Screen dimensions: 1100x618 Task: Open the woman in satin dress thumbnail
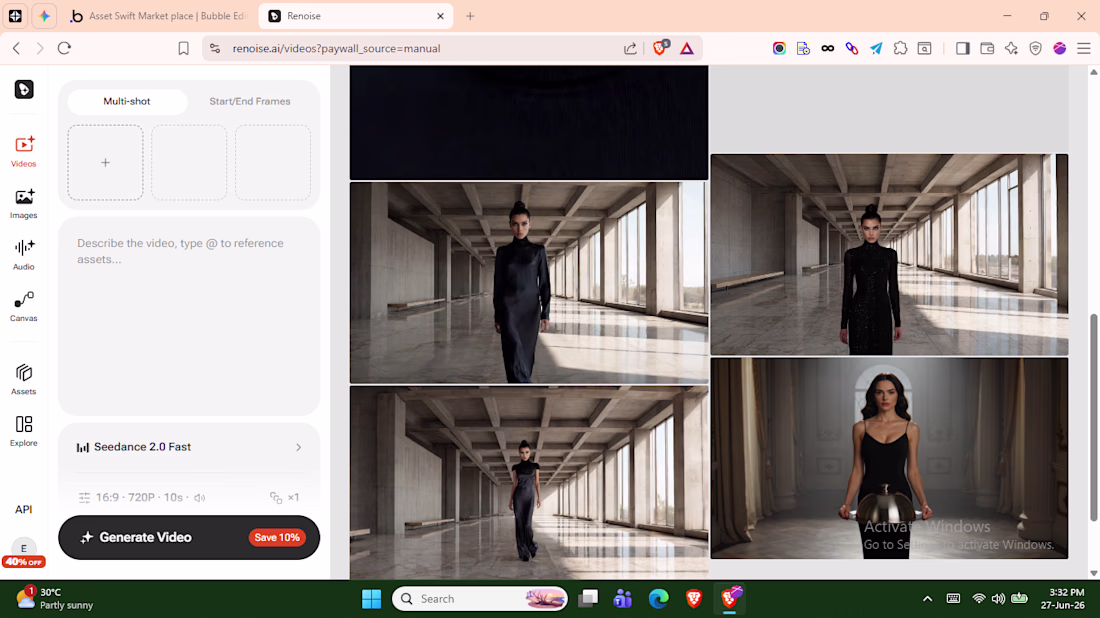pos(529,283)
